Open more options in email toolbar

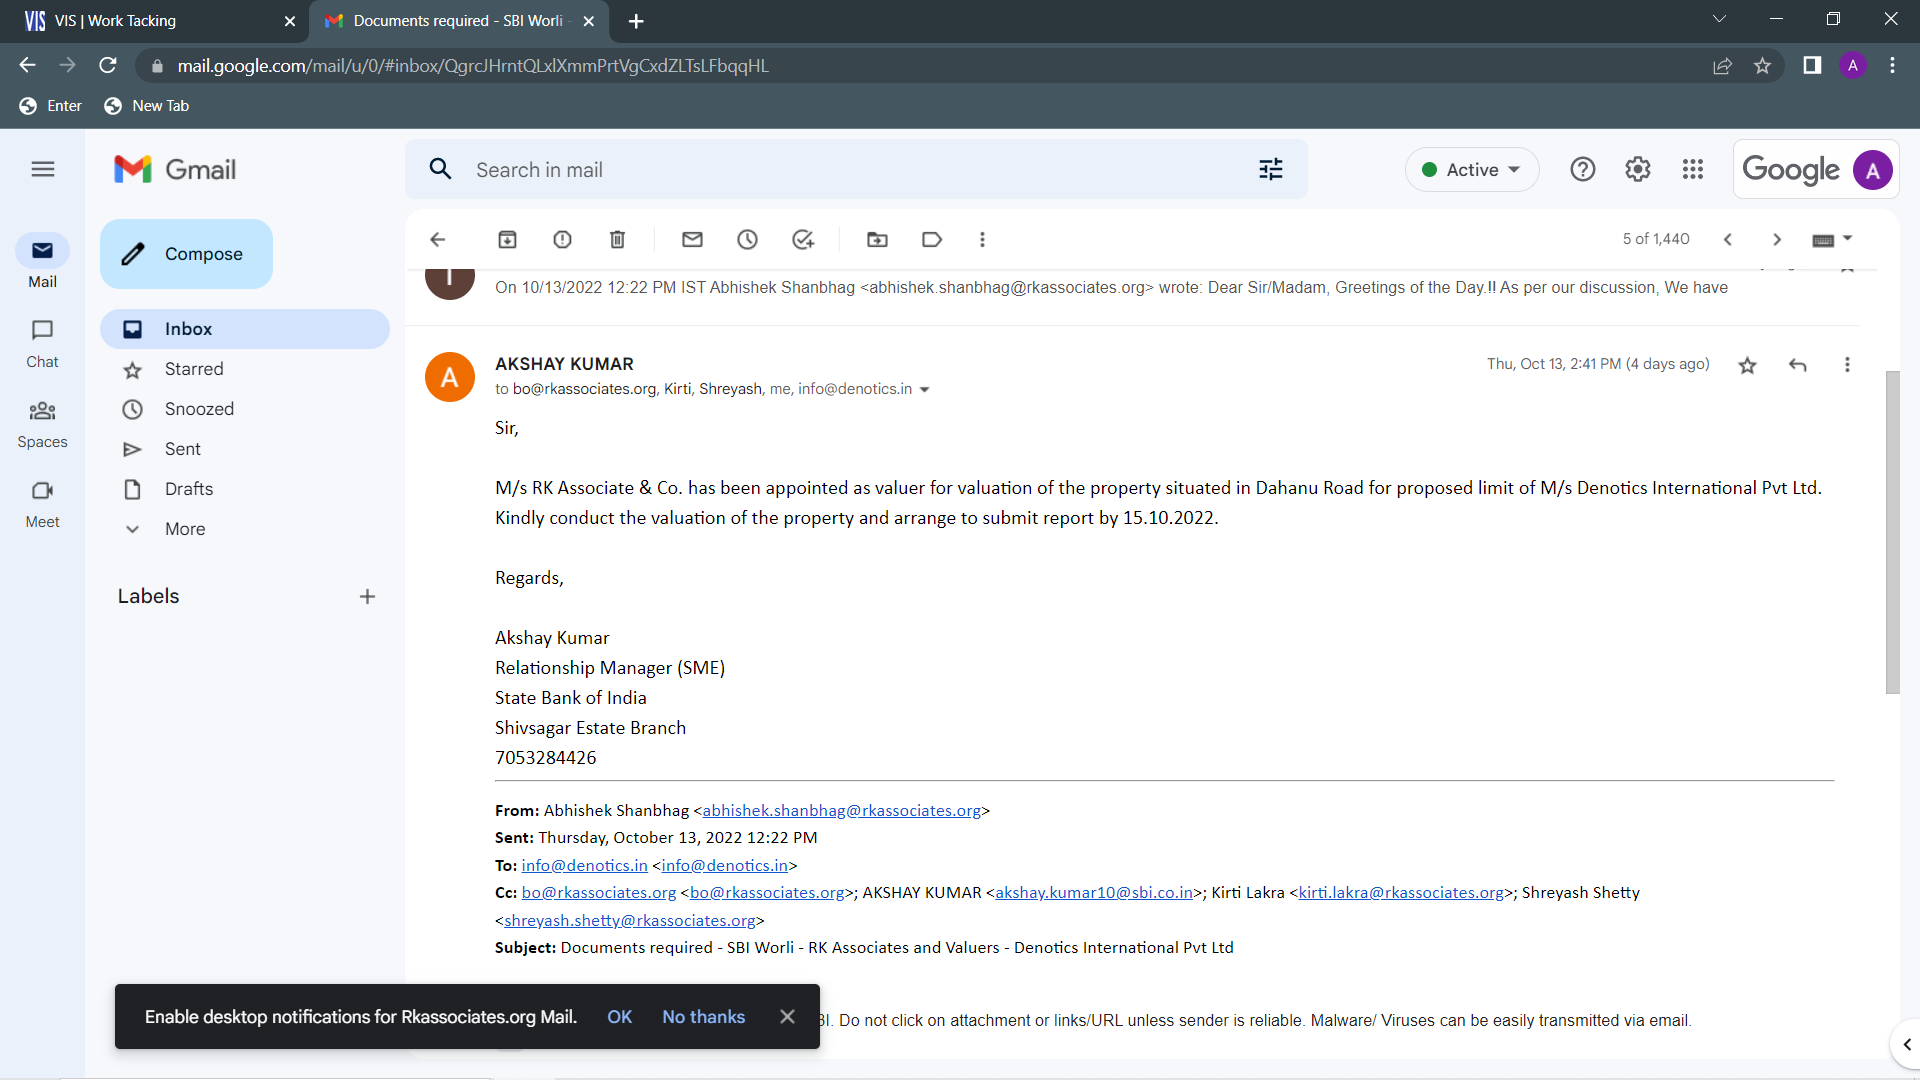(982, 239)
